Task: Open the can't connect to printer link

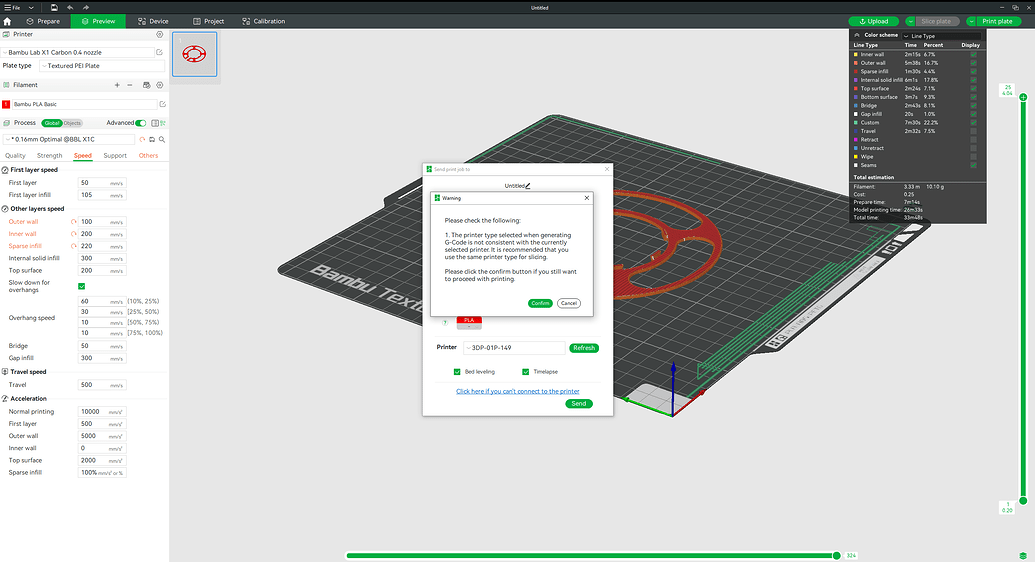Action: (518, 391)
